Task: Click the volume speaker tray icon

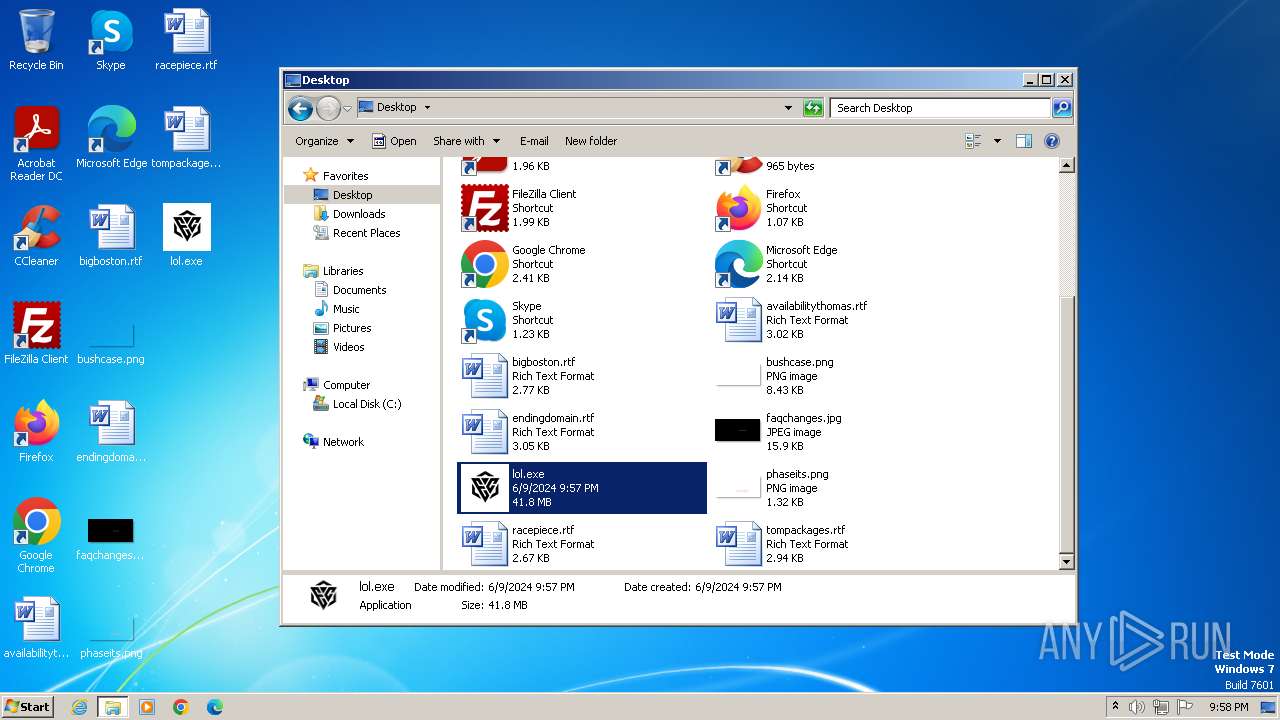Action: 1137,707
